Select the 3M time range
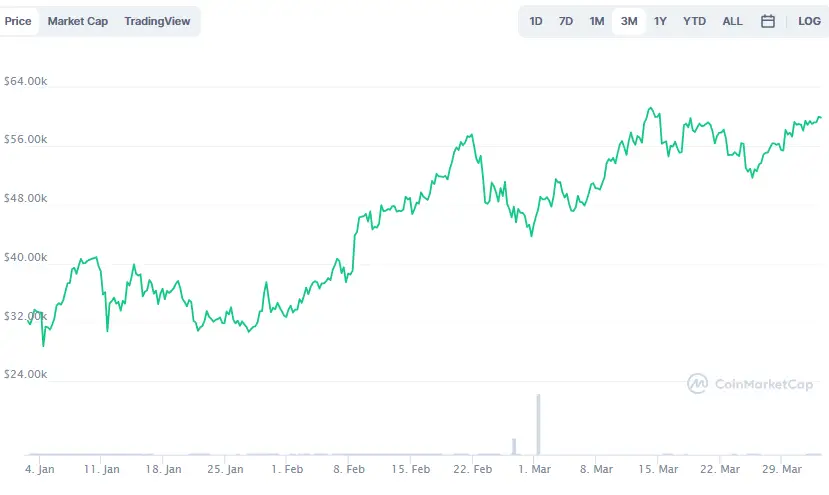The height and width of the screenshot is (495, 829). pyautogui.click(x=629, y=21)
